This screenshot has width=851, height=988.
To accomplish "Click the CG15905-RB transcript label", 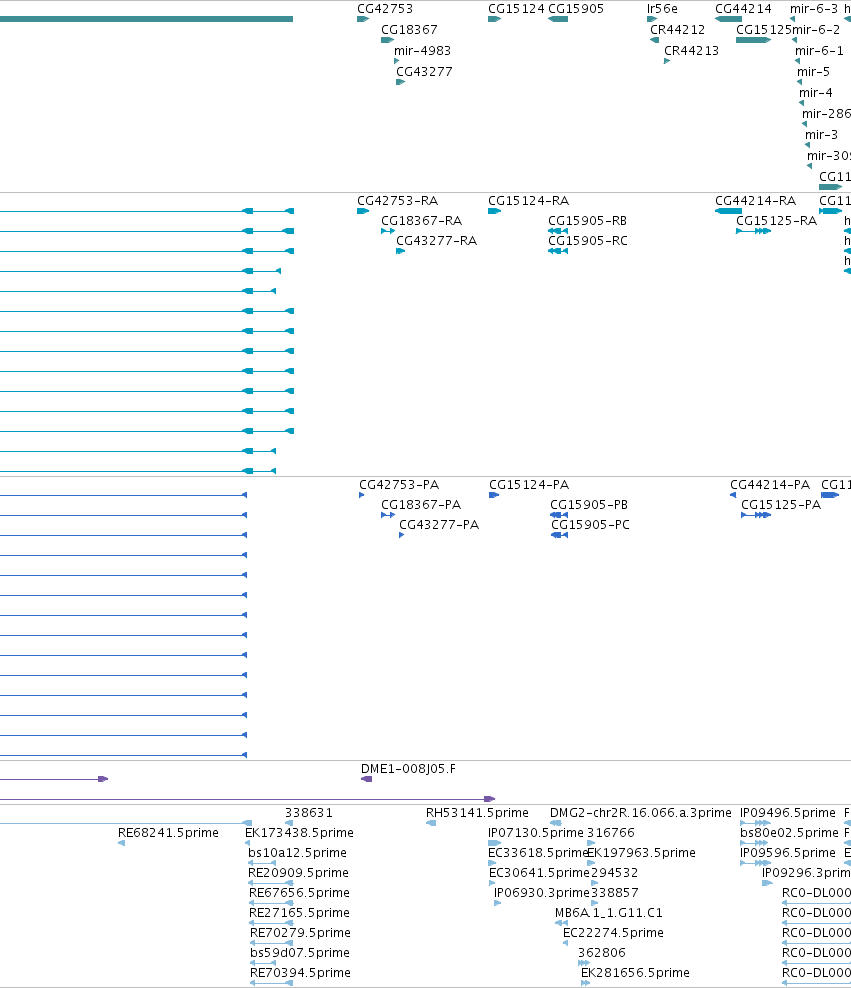I will [588, 221].
